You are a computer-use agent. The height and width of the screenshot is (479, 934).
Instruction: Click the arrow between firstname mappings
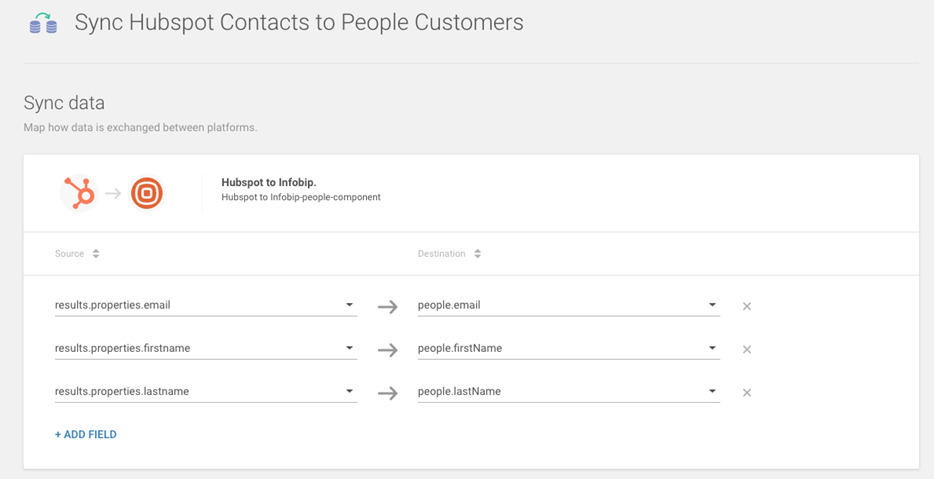tap(388, 349)
